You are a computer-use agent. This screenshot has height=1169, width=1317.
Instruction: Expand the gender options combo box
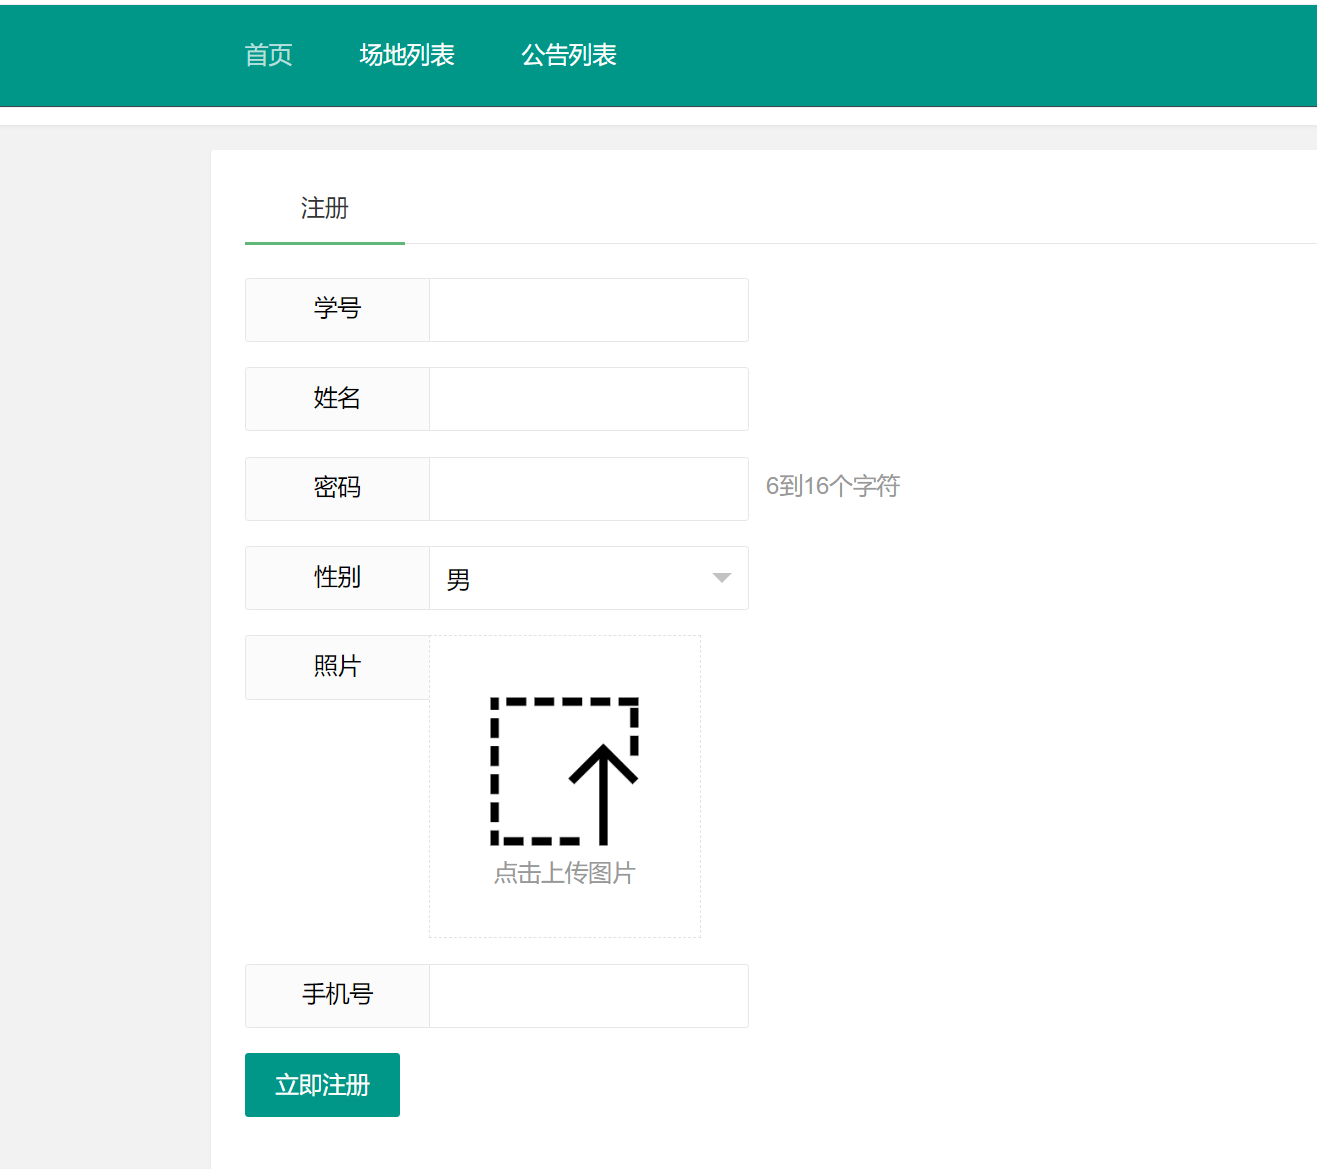589,578
